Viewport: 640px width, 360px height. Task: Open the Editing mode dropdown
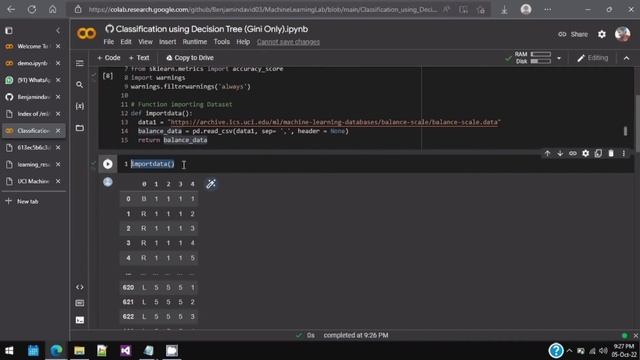point(593,58)
